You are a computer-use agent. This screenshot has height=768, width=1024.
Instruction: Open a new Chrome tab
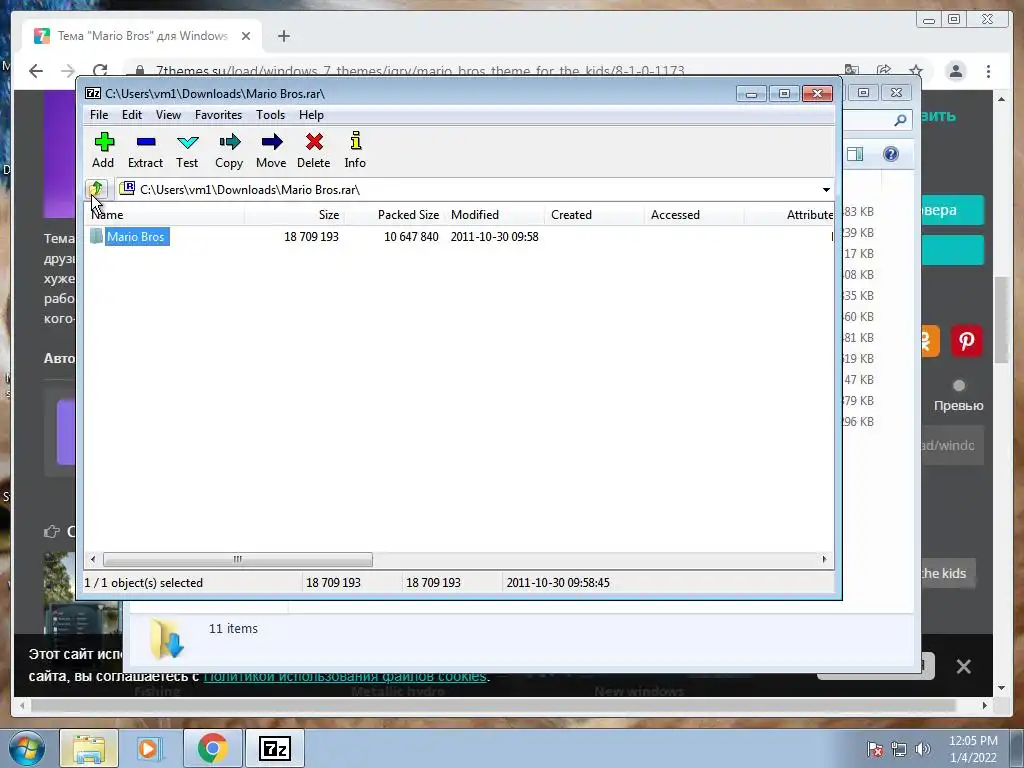[283, 36]
